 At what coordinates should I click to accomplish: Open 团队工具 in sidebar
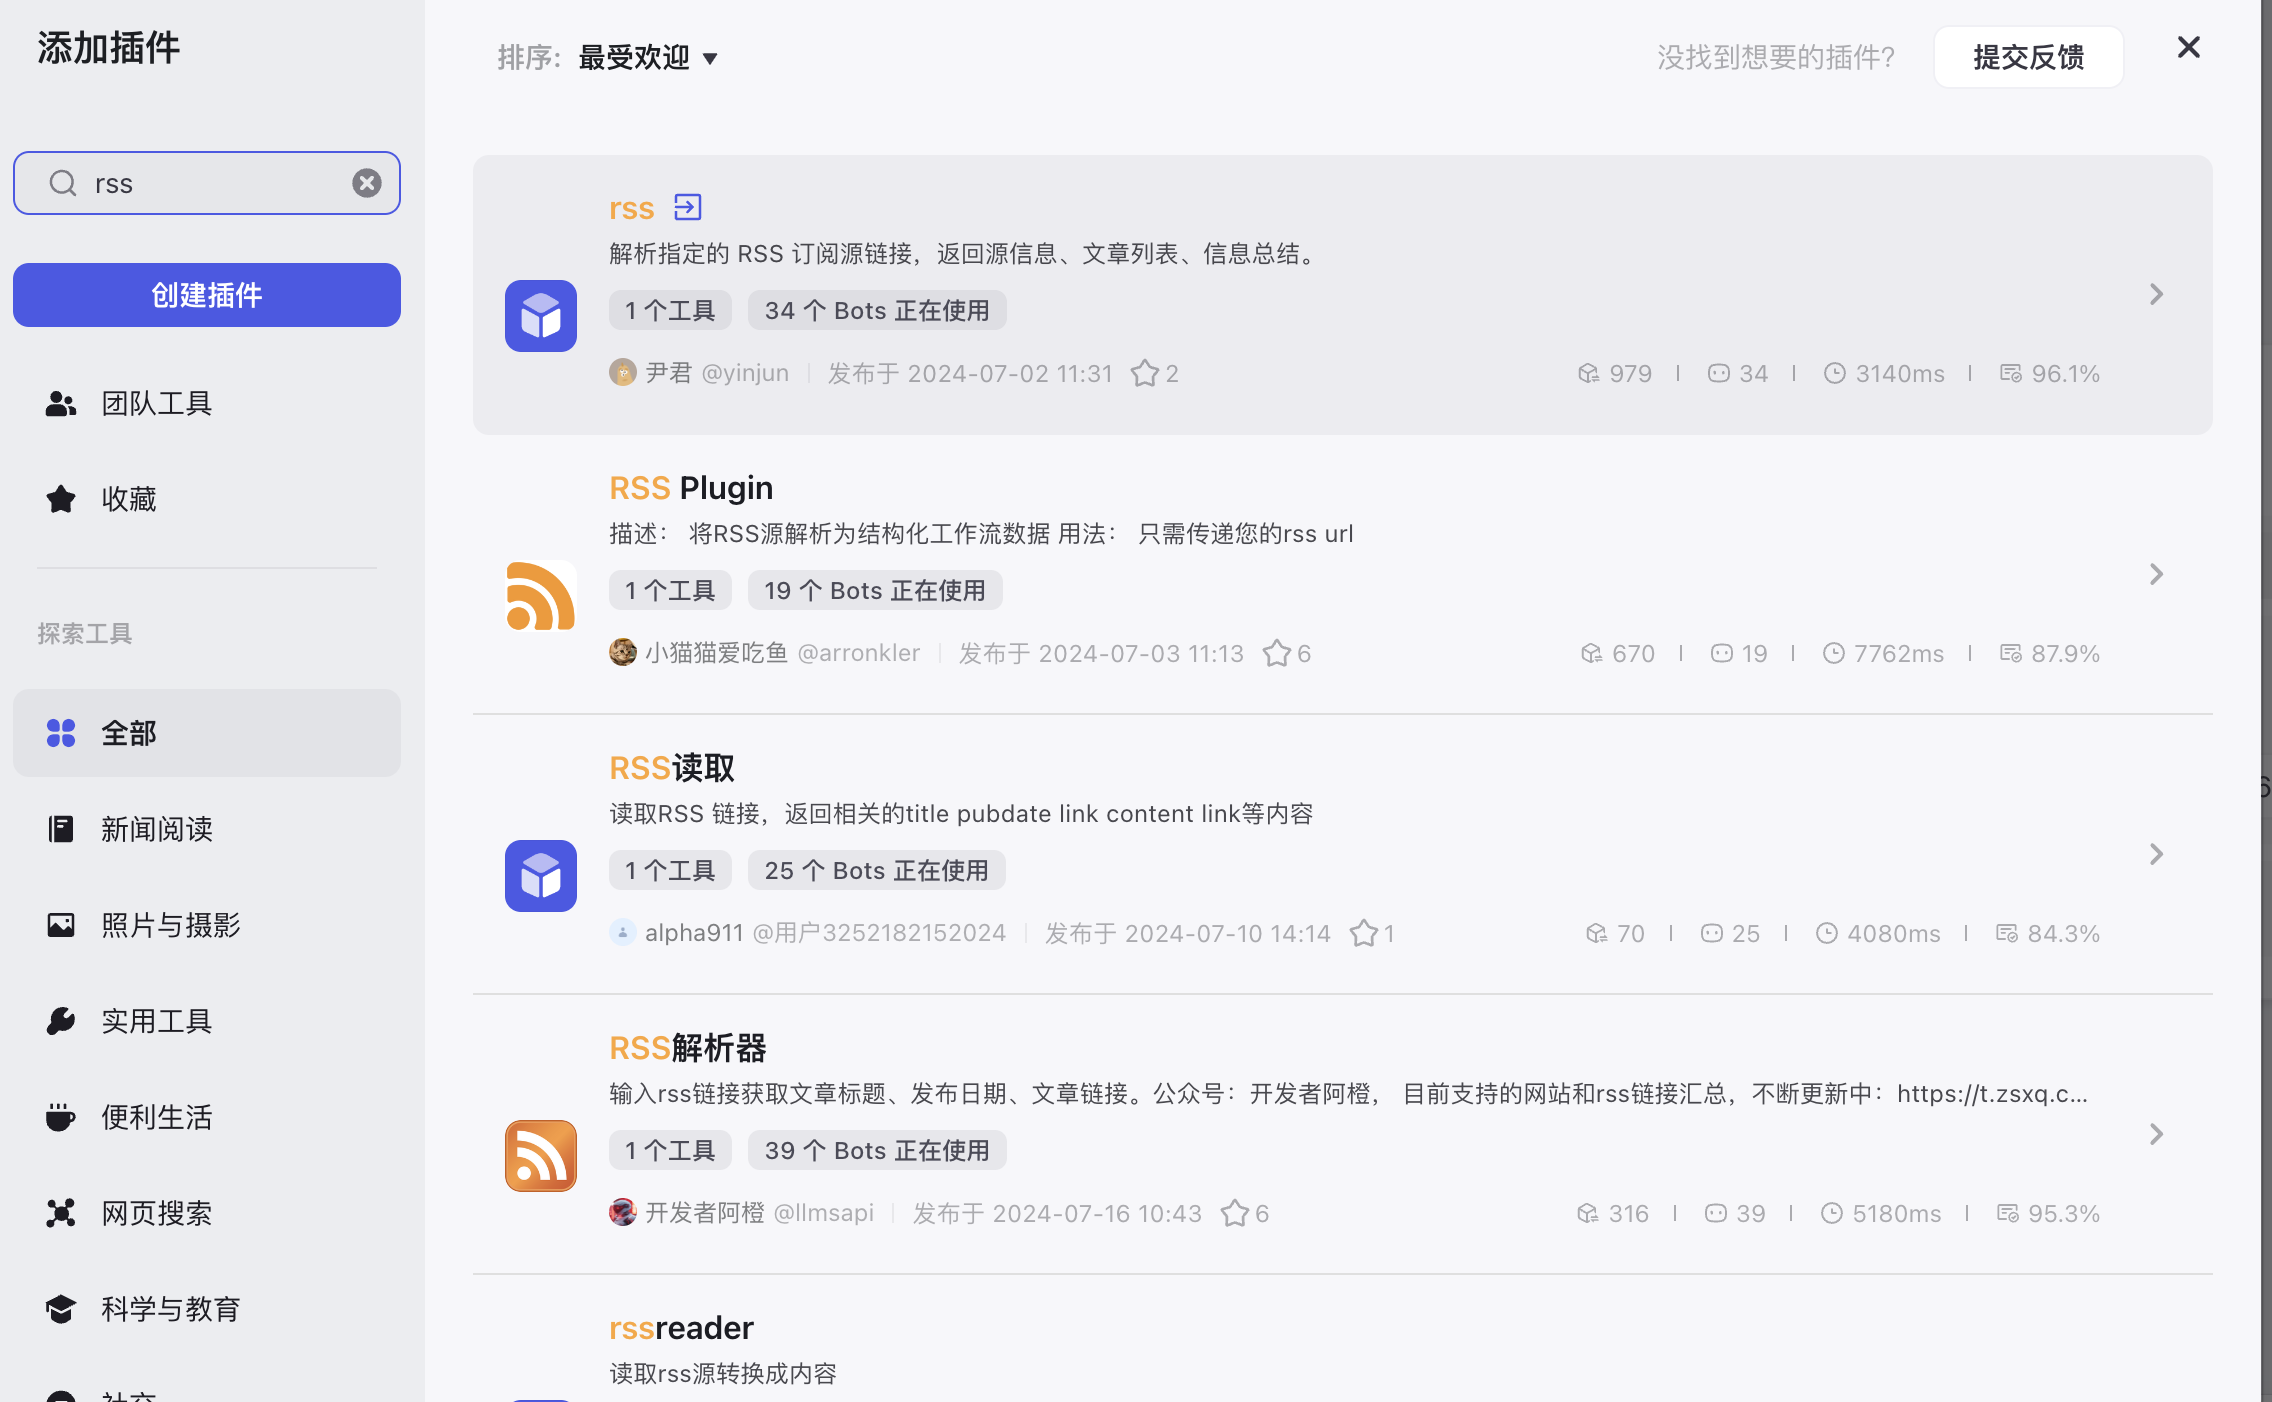pyautogui.click(x=156, y=404)
